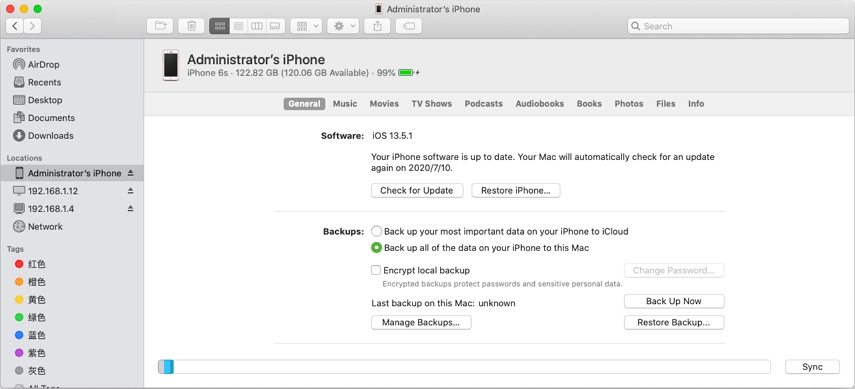Image resolution: width=855 pixels, height=389 pixels.
Task: Switch to the Audiobooks tab
Action: (x=540, y=104)
